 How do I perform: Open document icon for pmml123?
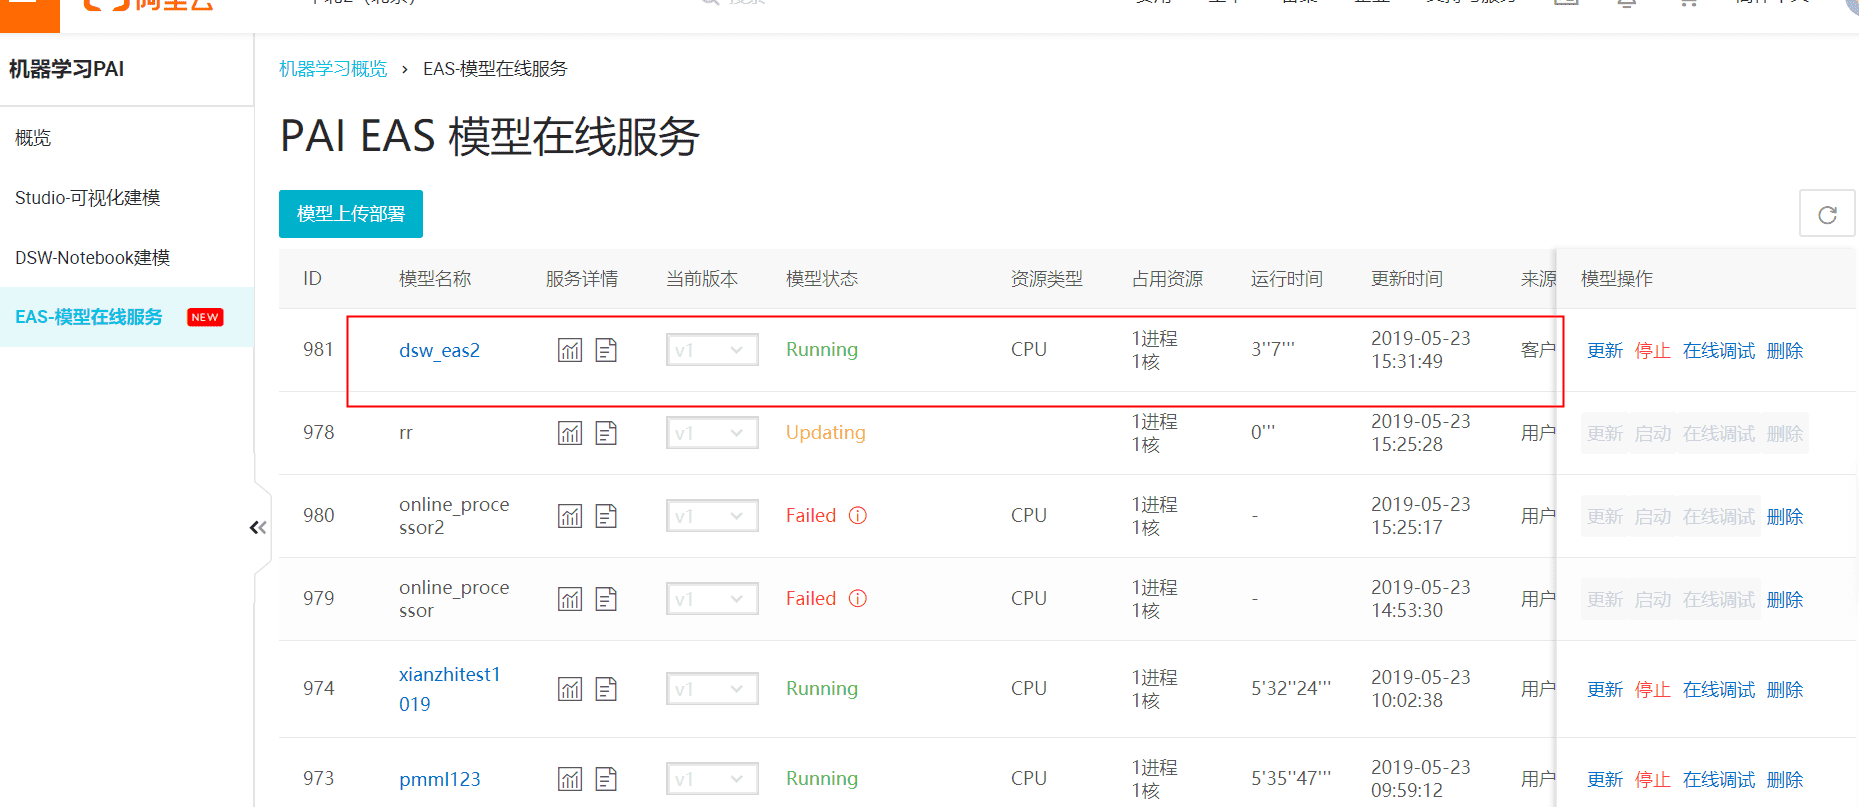tap(606, 779)
